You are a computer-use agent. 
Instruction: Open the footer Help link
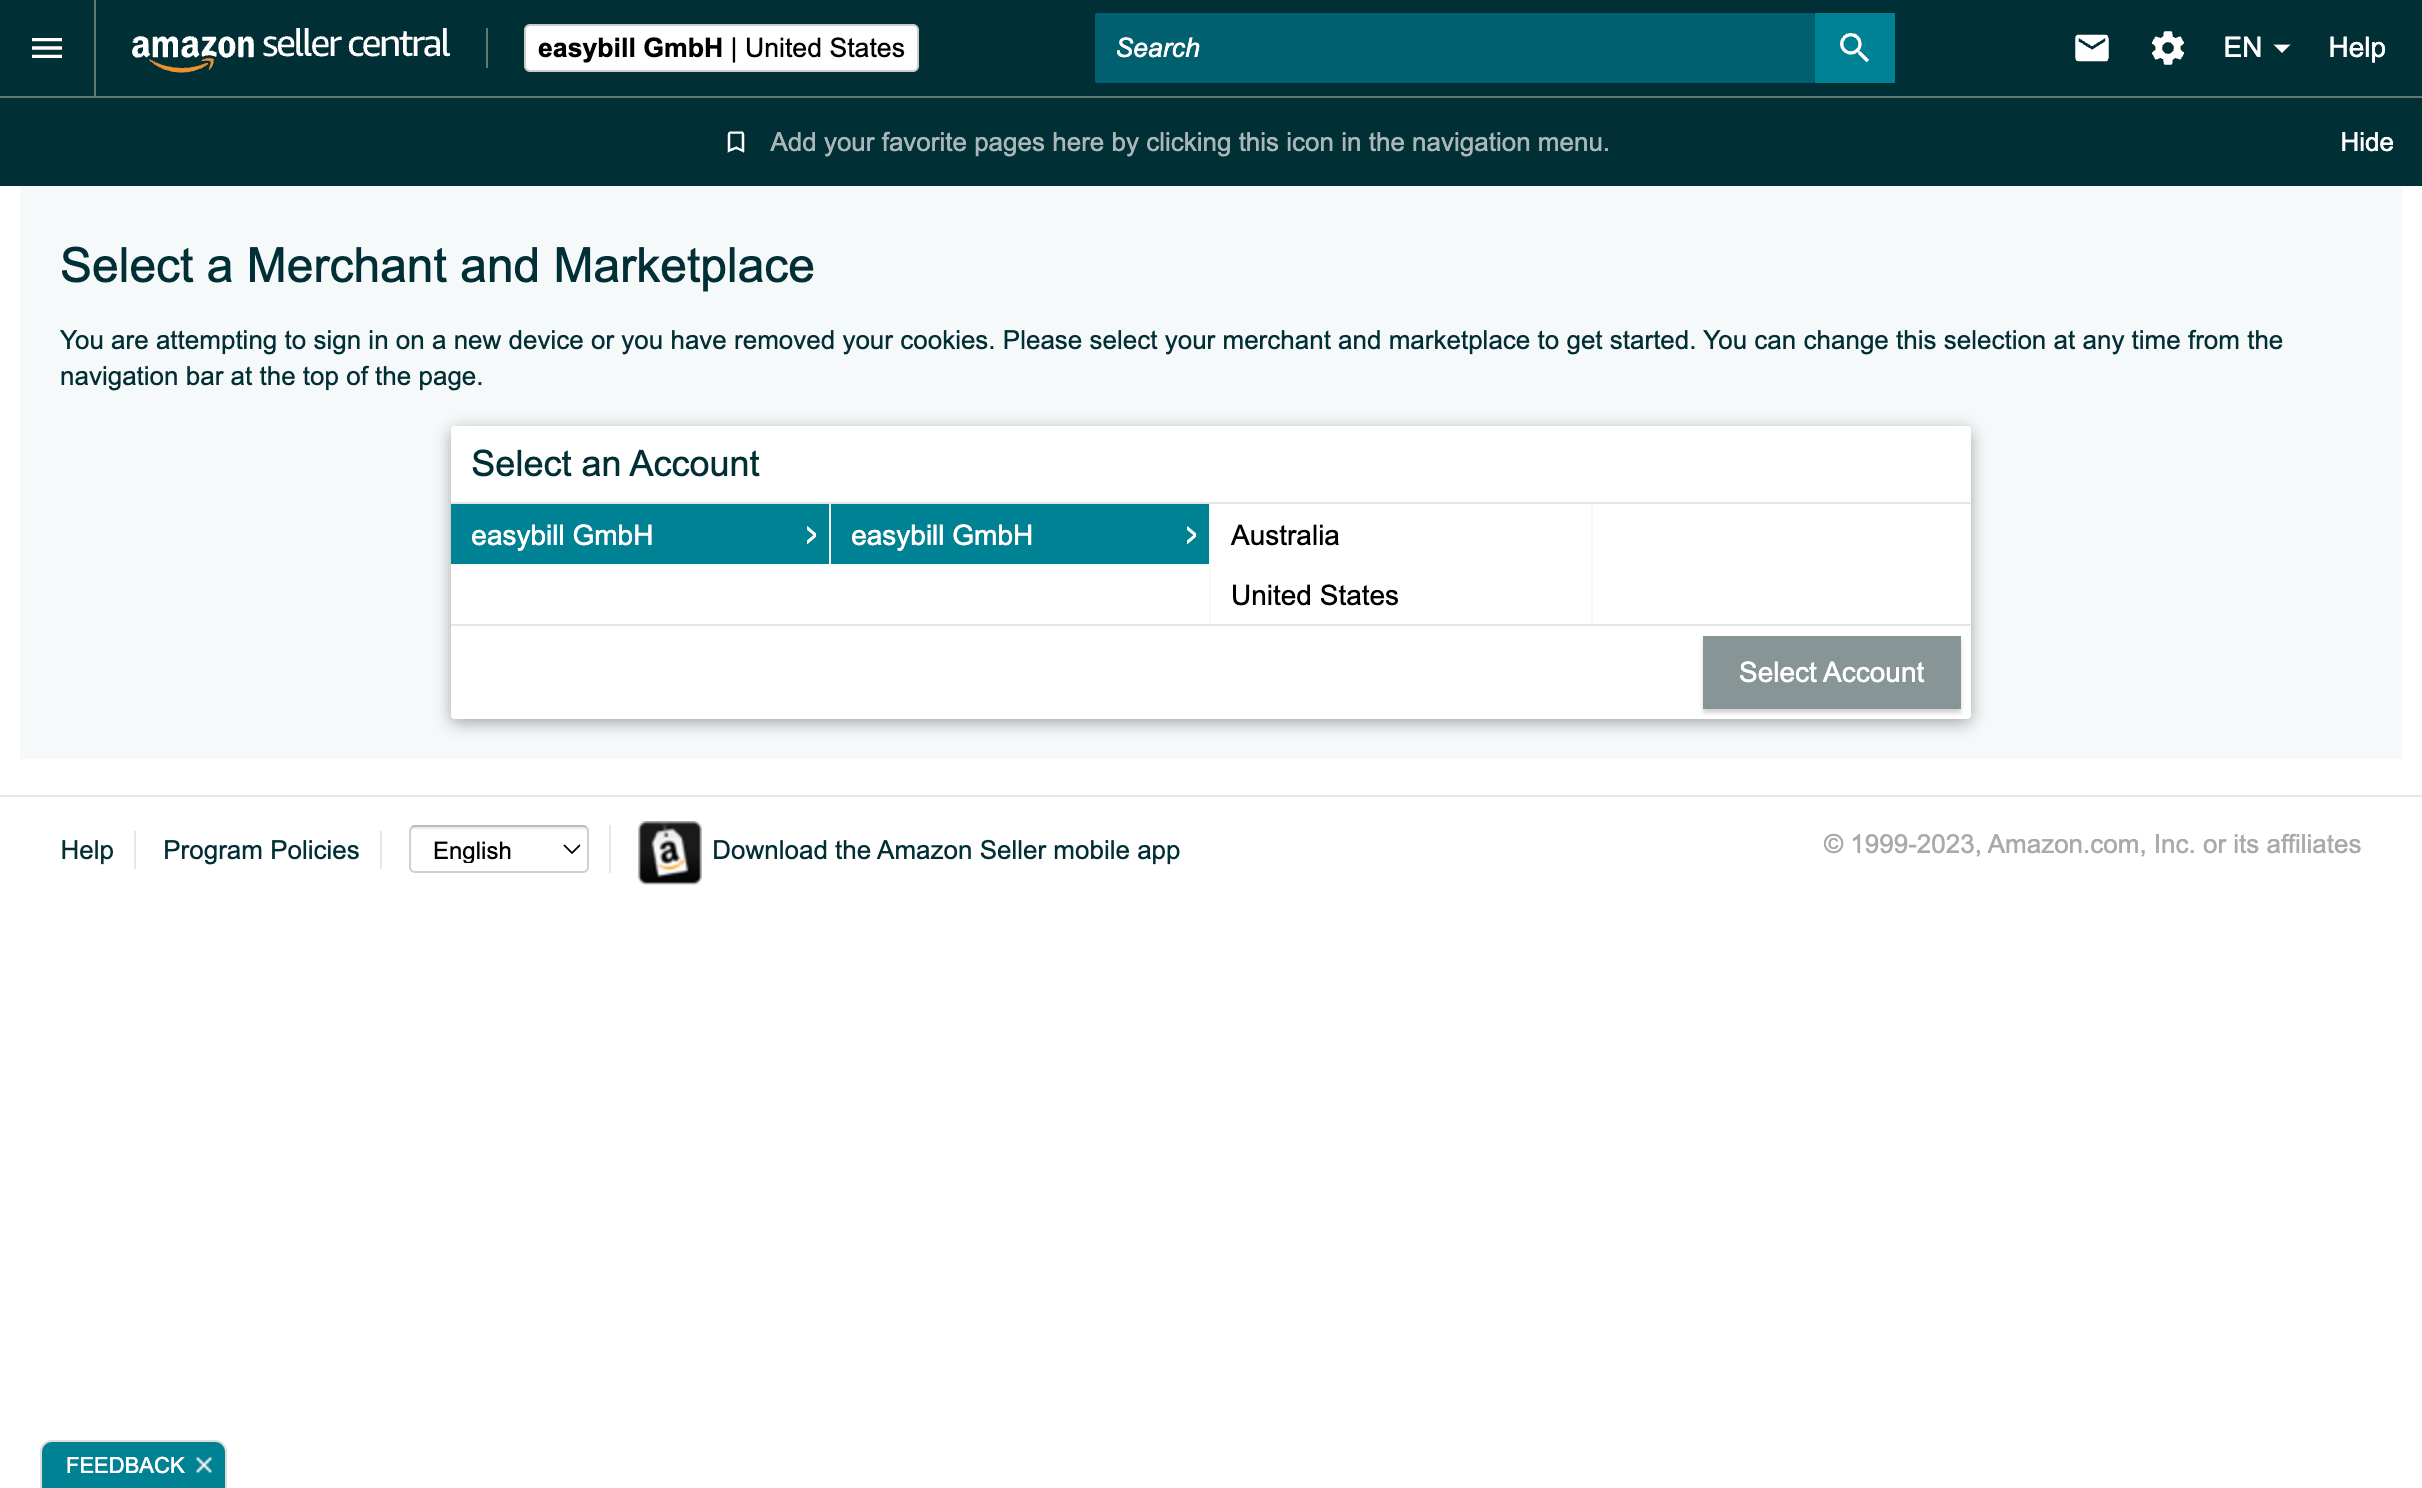[x=87, y=850]
